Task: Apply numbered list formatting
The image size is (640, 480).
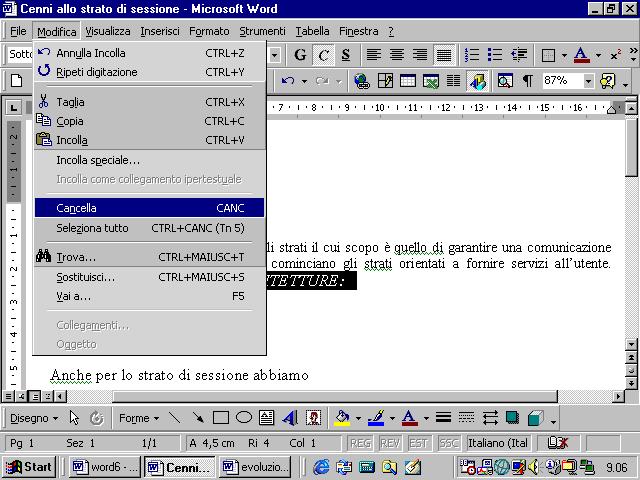Action: point(472,55)
